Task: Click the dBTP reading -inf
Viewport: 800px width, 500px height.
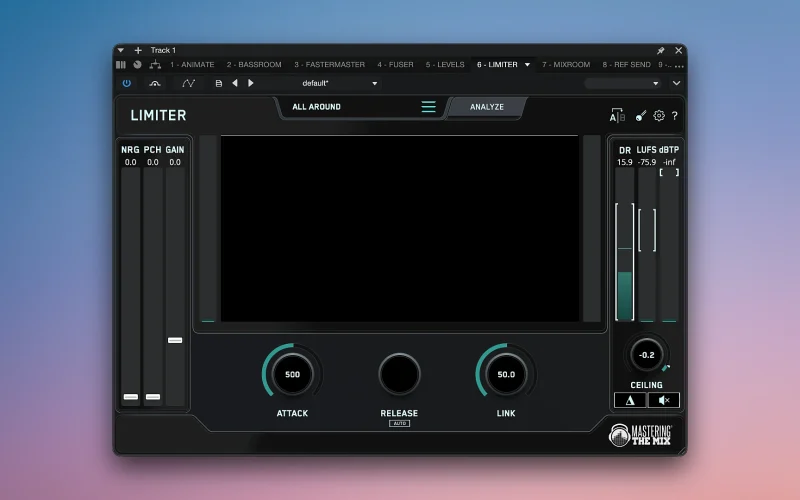Action: click(669, 162)
